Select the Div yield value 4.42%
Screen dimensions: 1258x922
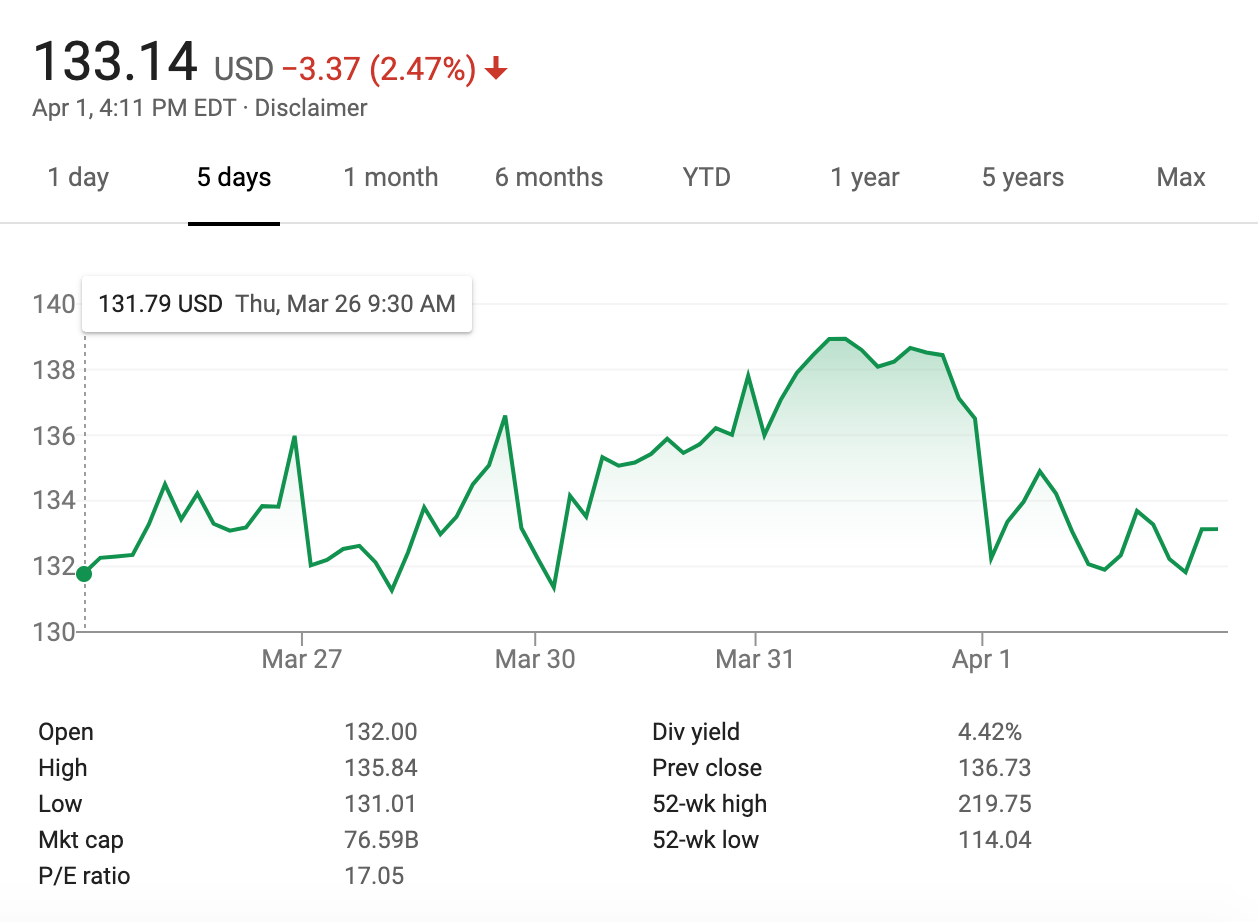click(x=992, y=731)
